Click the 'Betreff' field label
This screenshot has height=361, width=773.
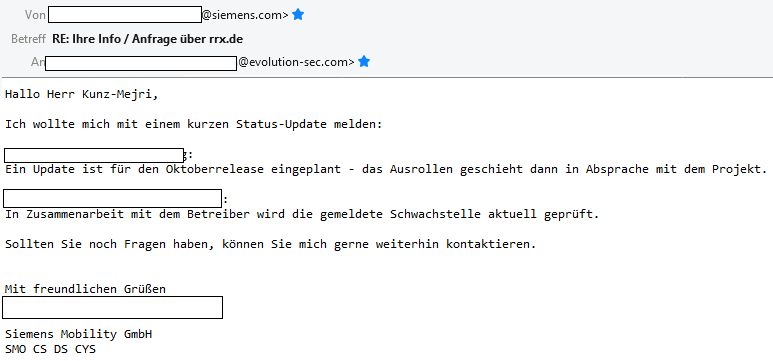point(29,39)
